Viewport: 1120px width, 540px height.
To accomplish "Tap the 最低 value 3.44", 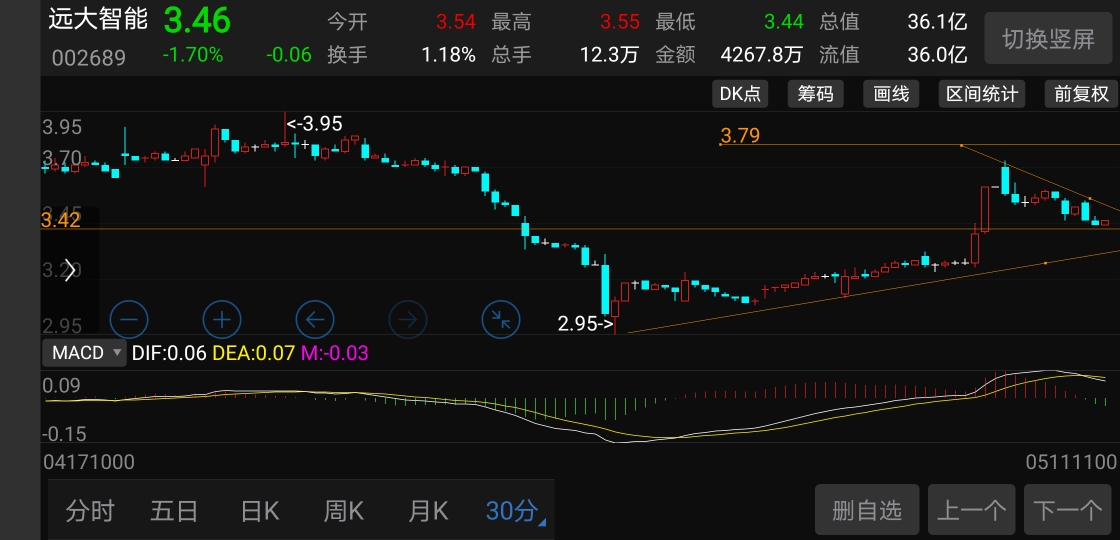I will [x=784, y=21].
